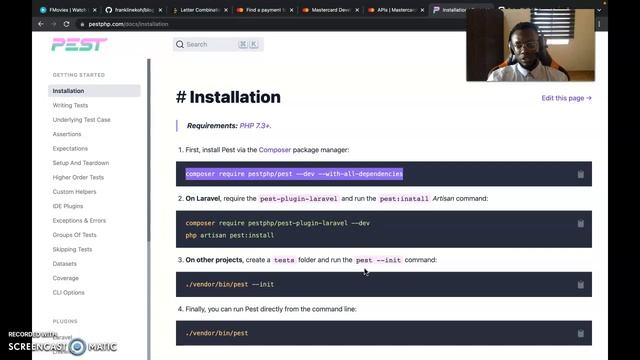Click the inline pest --init code
Viewport: 640px width, 360px height.
coord(378,260)
